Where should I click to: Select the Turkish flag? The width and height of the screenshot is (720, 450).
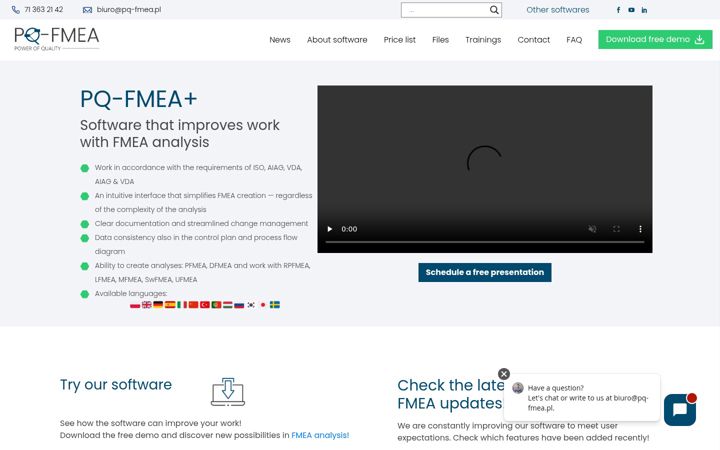[x=205, y=304]
